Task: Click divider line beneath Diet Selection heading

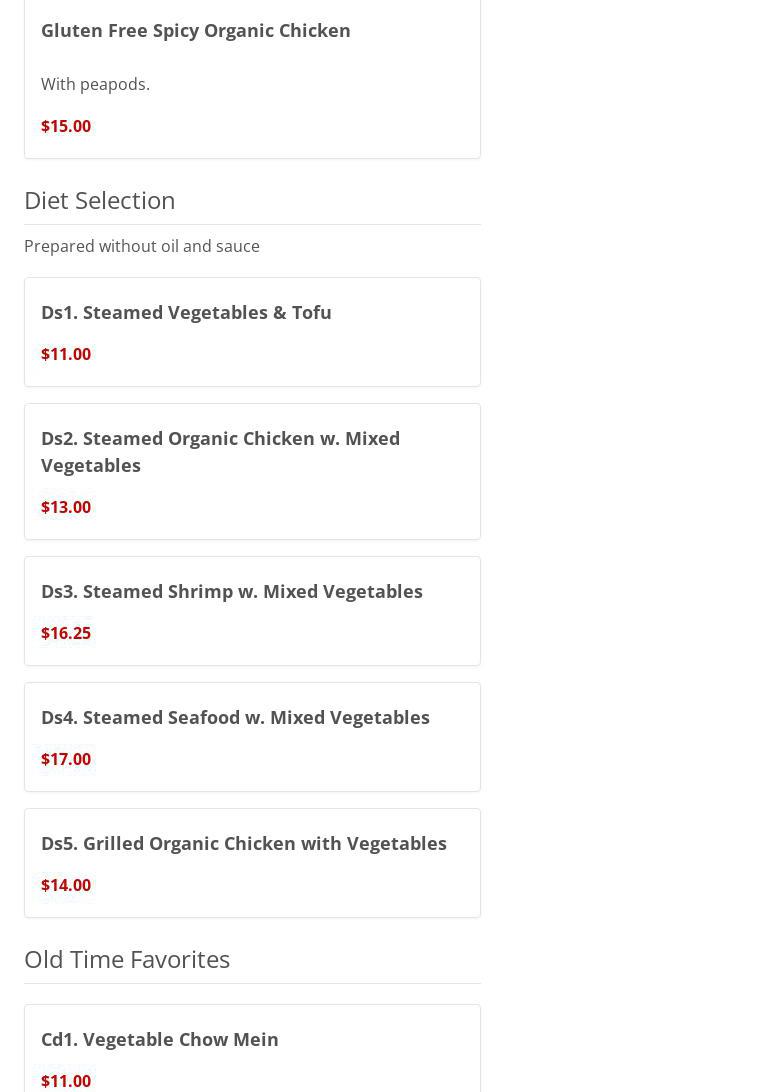Action: click(x=252, y=224)
